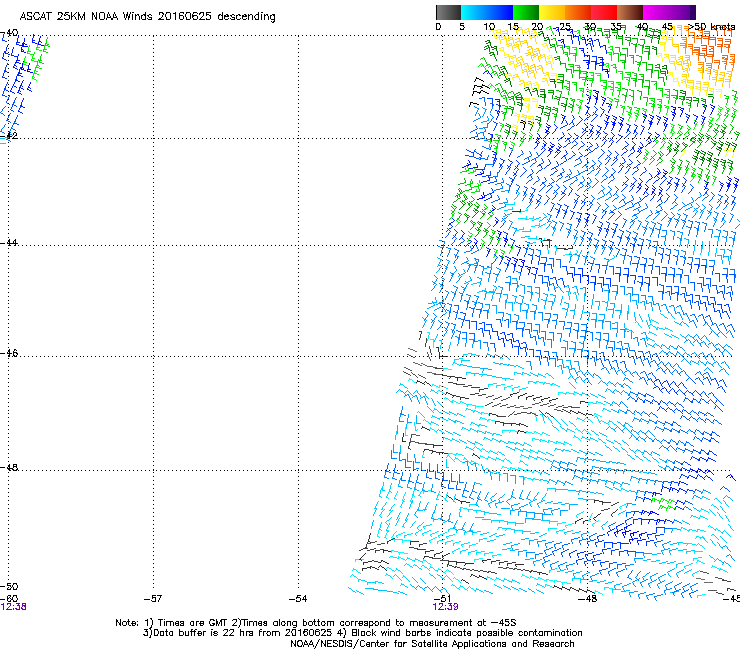
Task: Click the gray 0-5 knots color segment
Action: (x=448, y=12)
